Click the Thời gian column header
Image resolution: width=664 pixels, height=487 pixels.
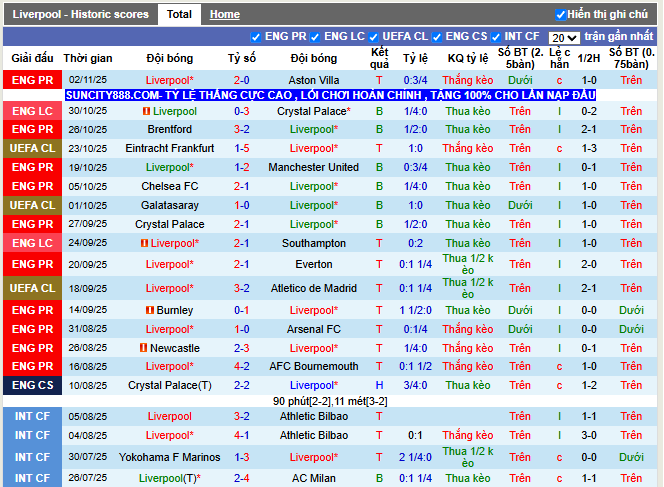[x=88, y=58]
